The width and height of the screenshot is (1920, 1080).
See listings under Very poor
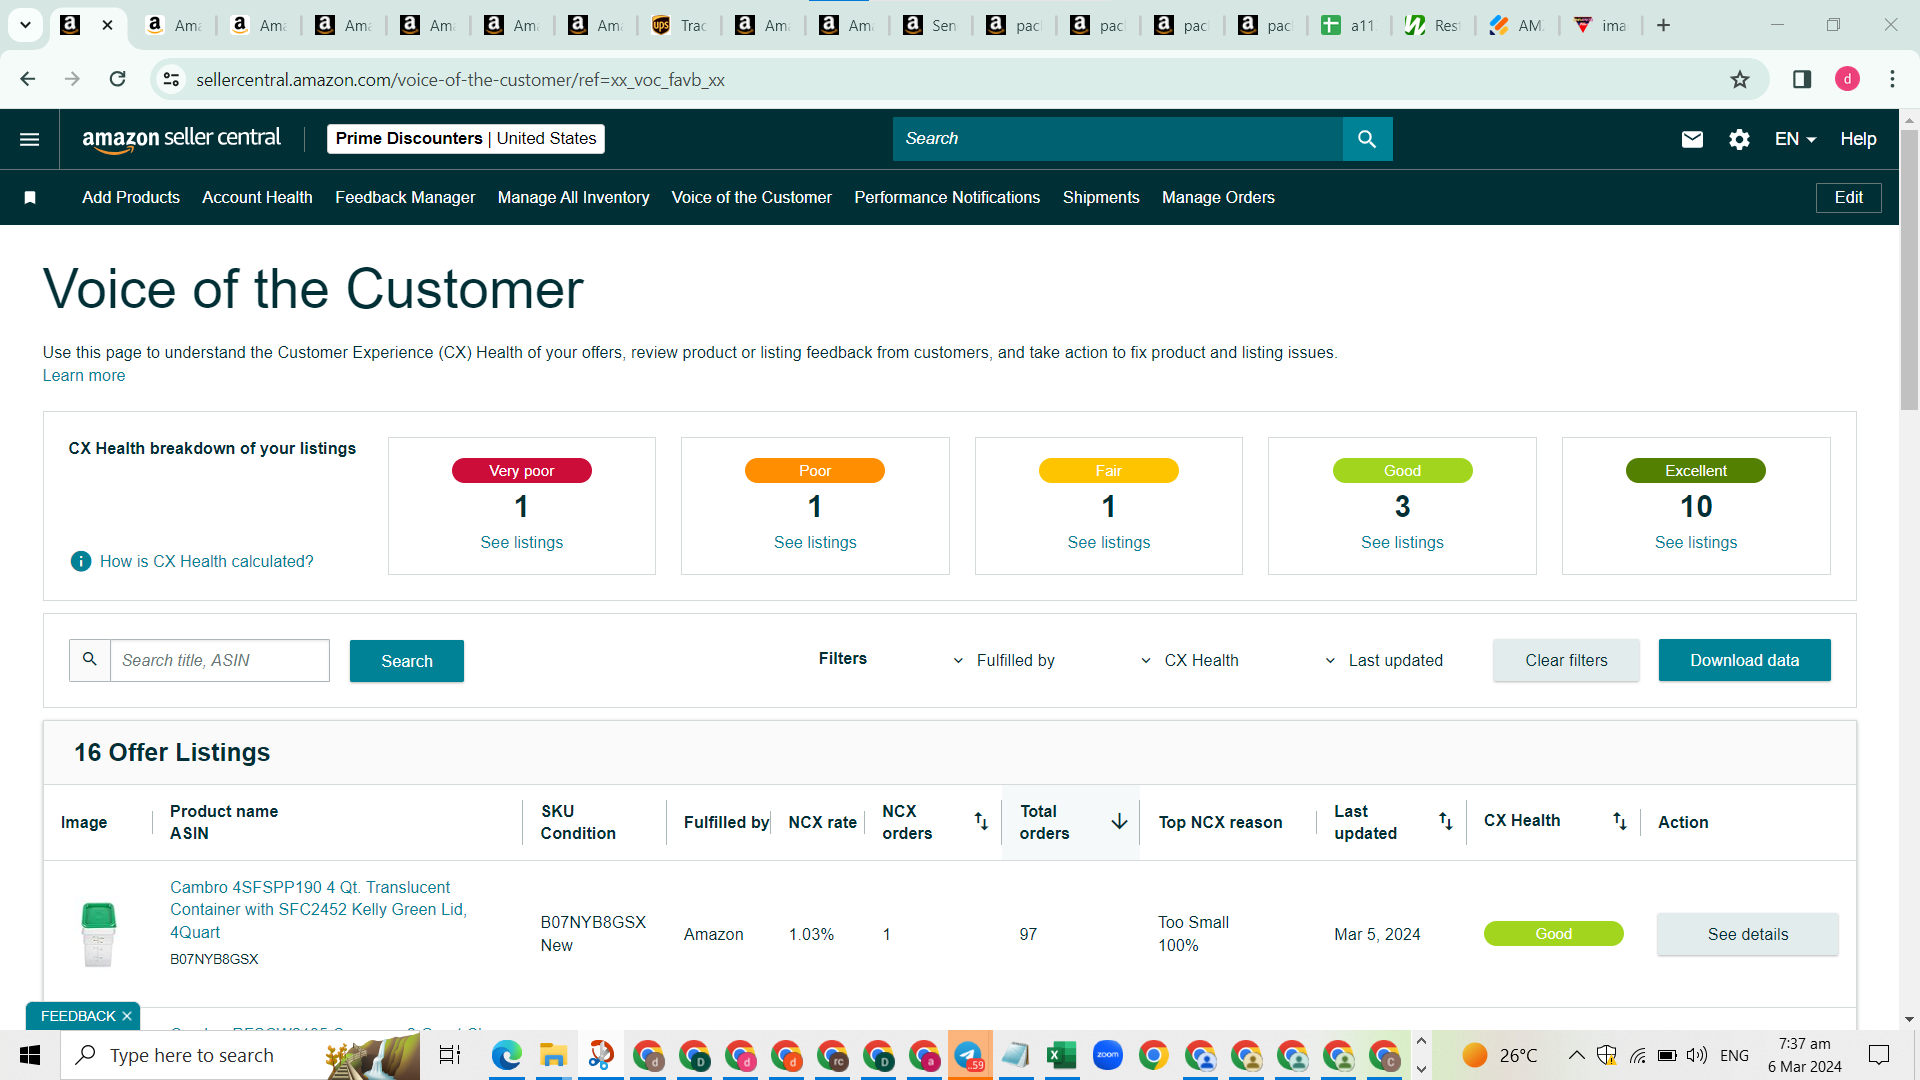(x=522, y=543)
